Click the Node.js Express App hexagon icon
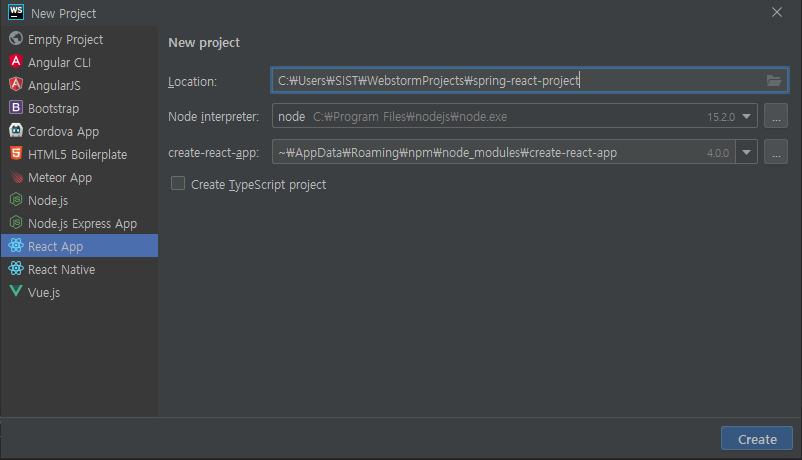The width and height of the screenshot is (802, 460). pos(16,223)
